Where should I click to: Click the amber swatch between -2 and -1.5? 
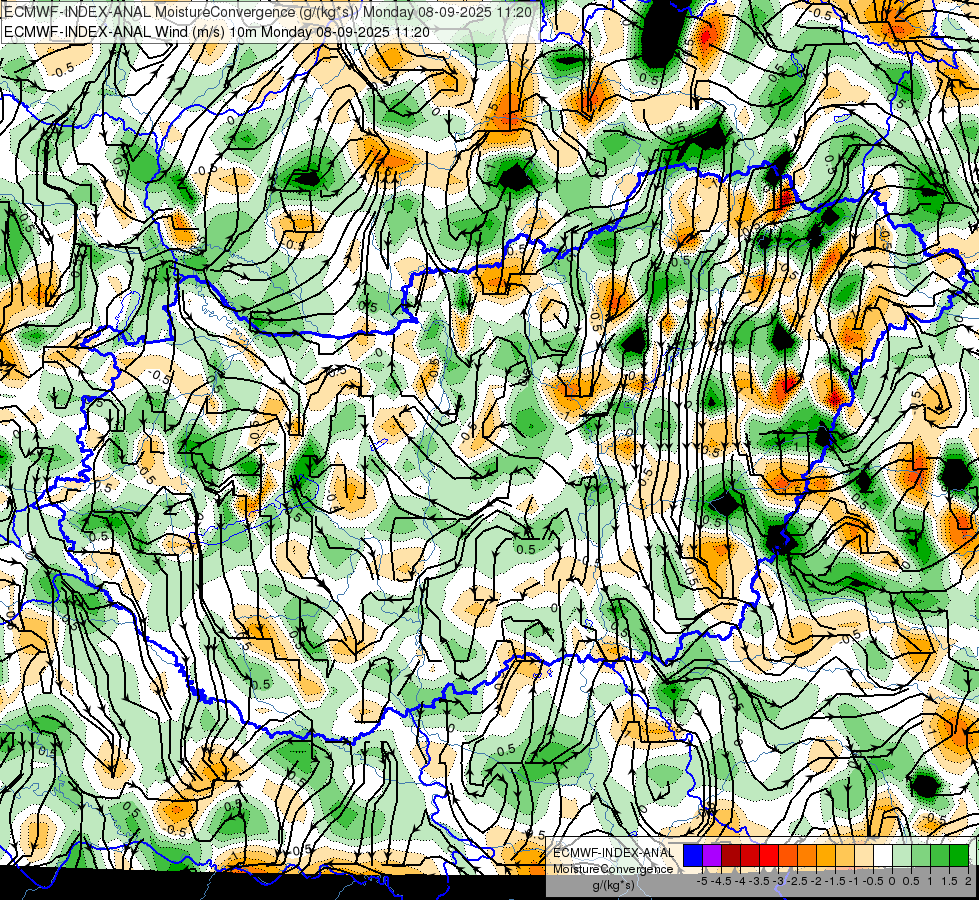[x=826, y=856]
